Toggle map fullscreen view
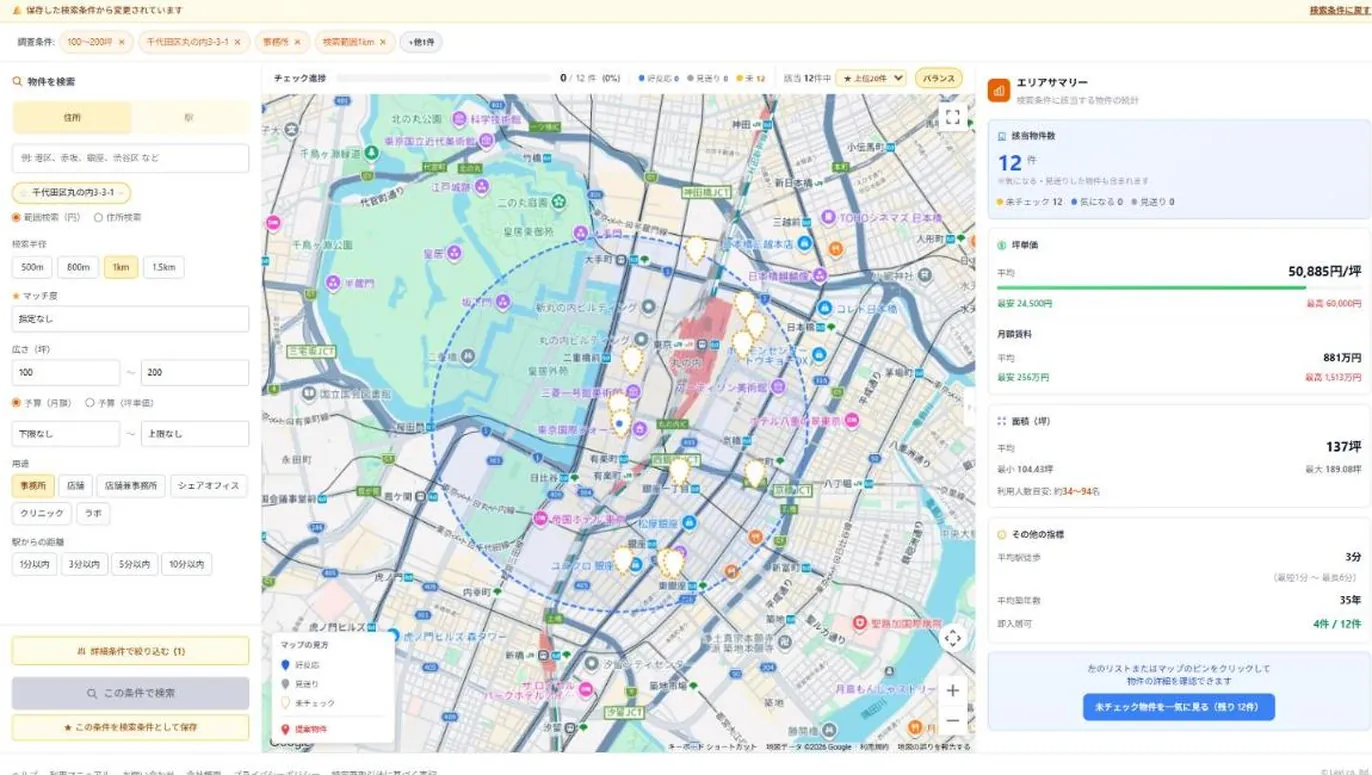 [x=952, y=117]
